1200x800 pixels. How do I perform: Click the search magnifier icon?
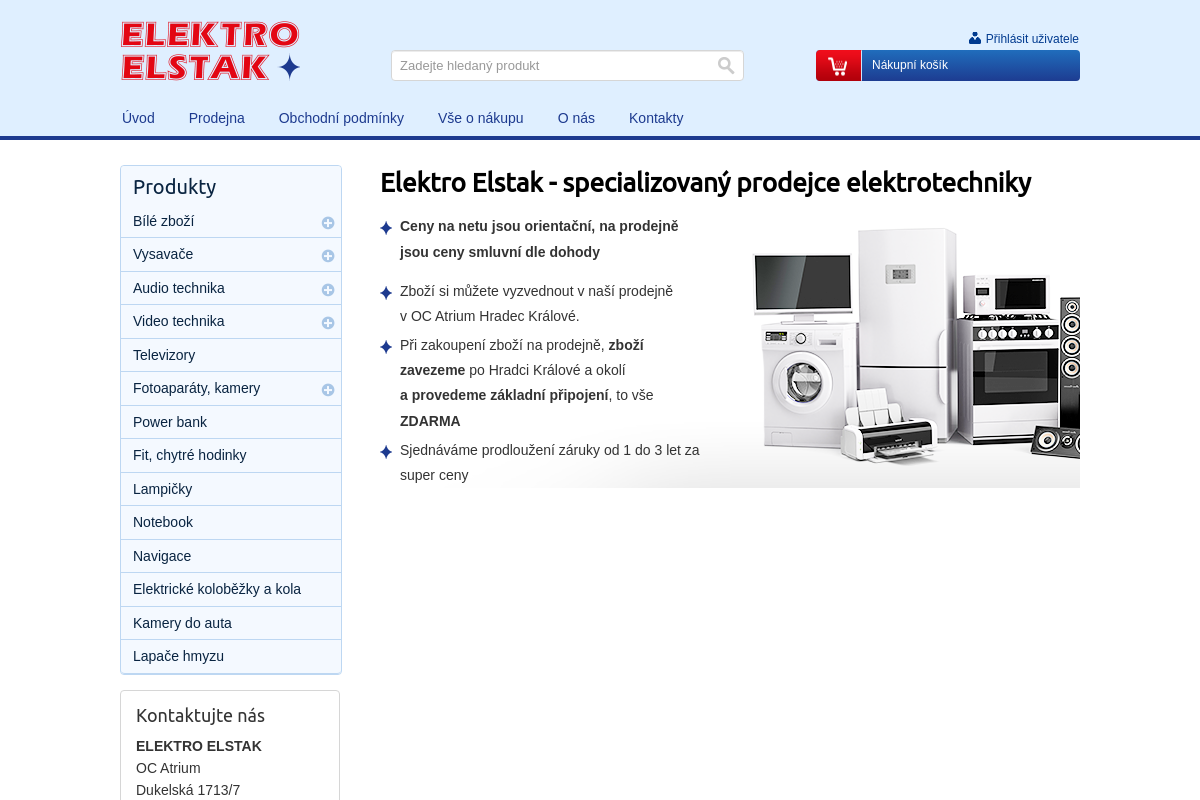coord(725,65)
